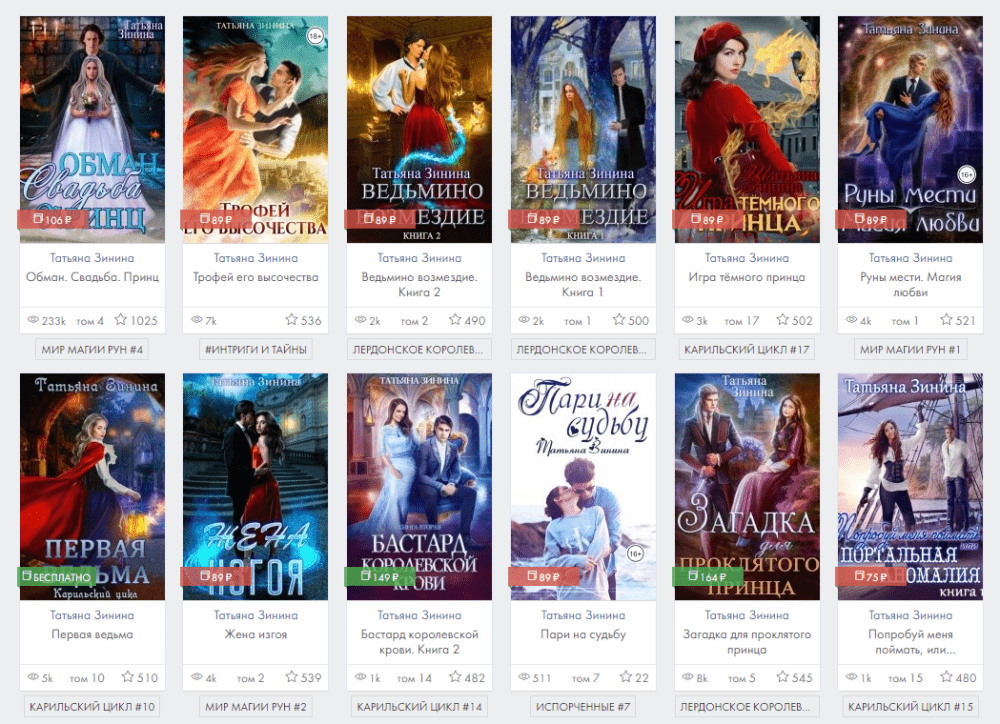Open the Руны мести cover image
Screen dimensions: 1000x724
tap(910, 129)
